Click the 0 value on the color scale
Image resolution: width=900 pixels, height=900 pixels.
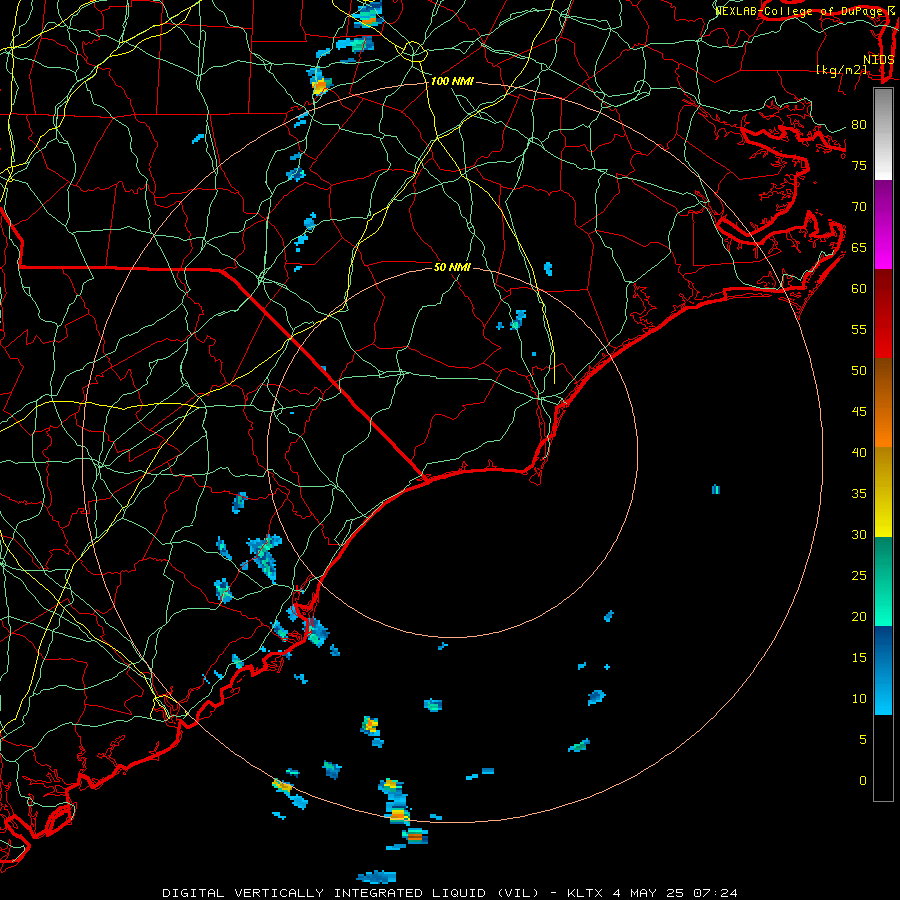pyautogui.click(x=863, y=781)
